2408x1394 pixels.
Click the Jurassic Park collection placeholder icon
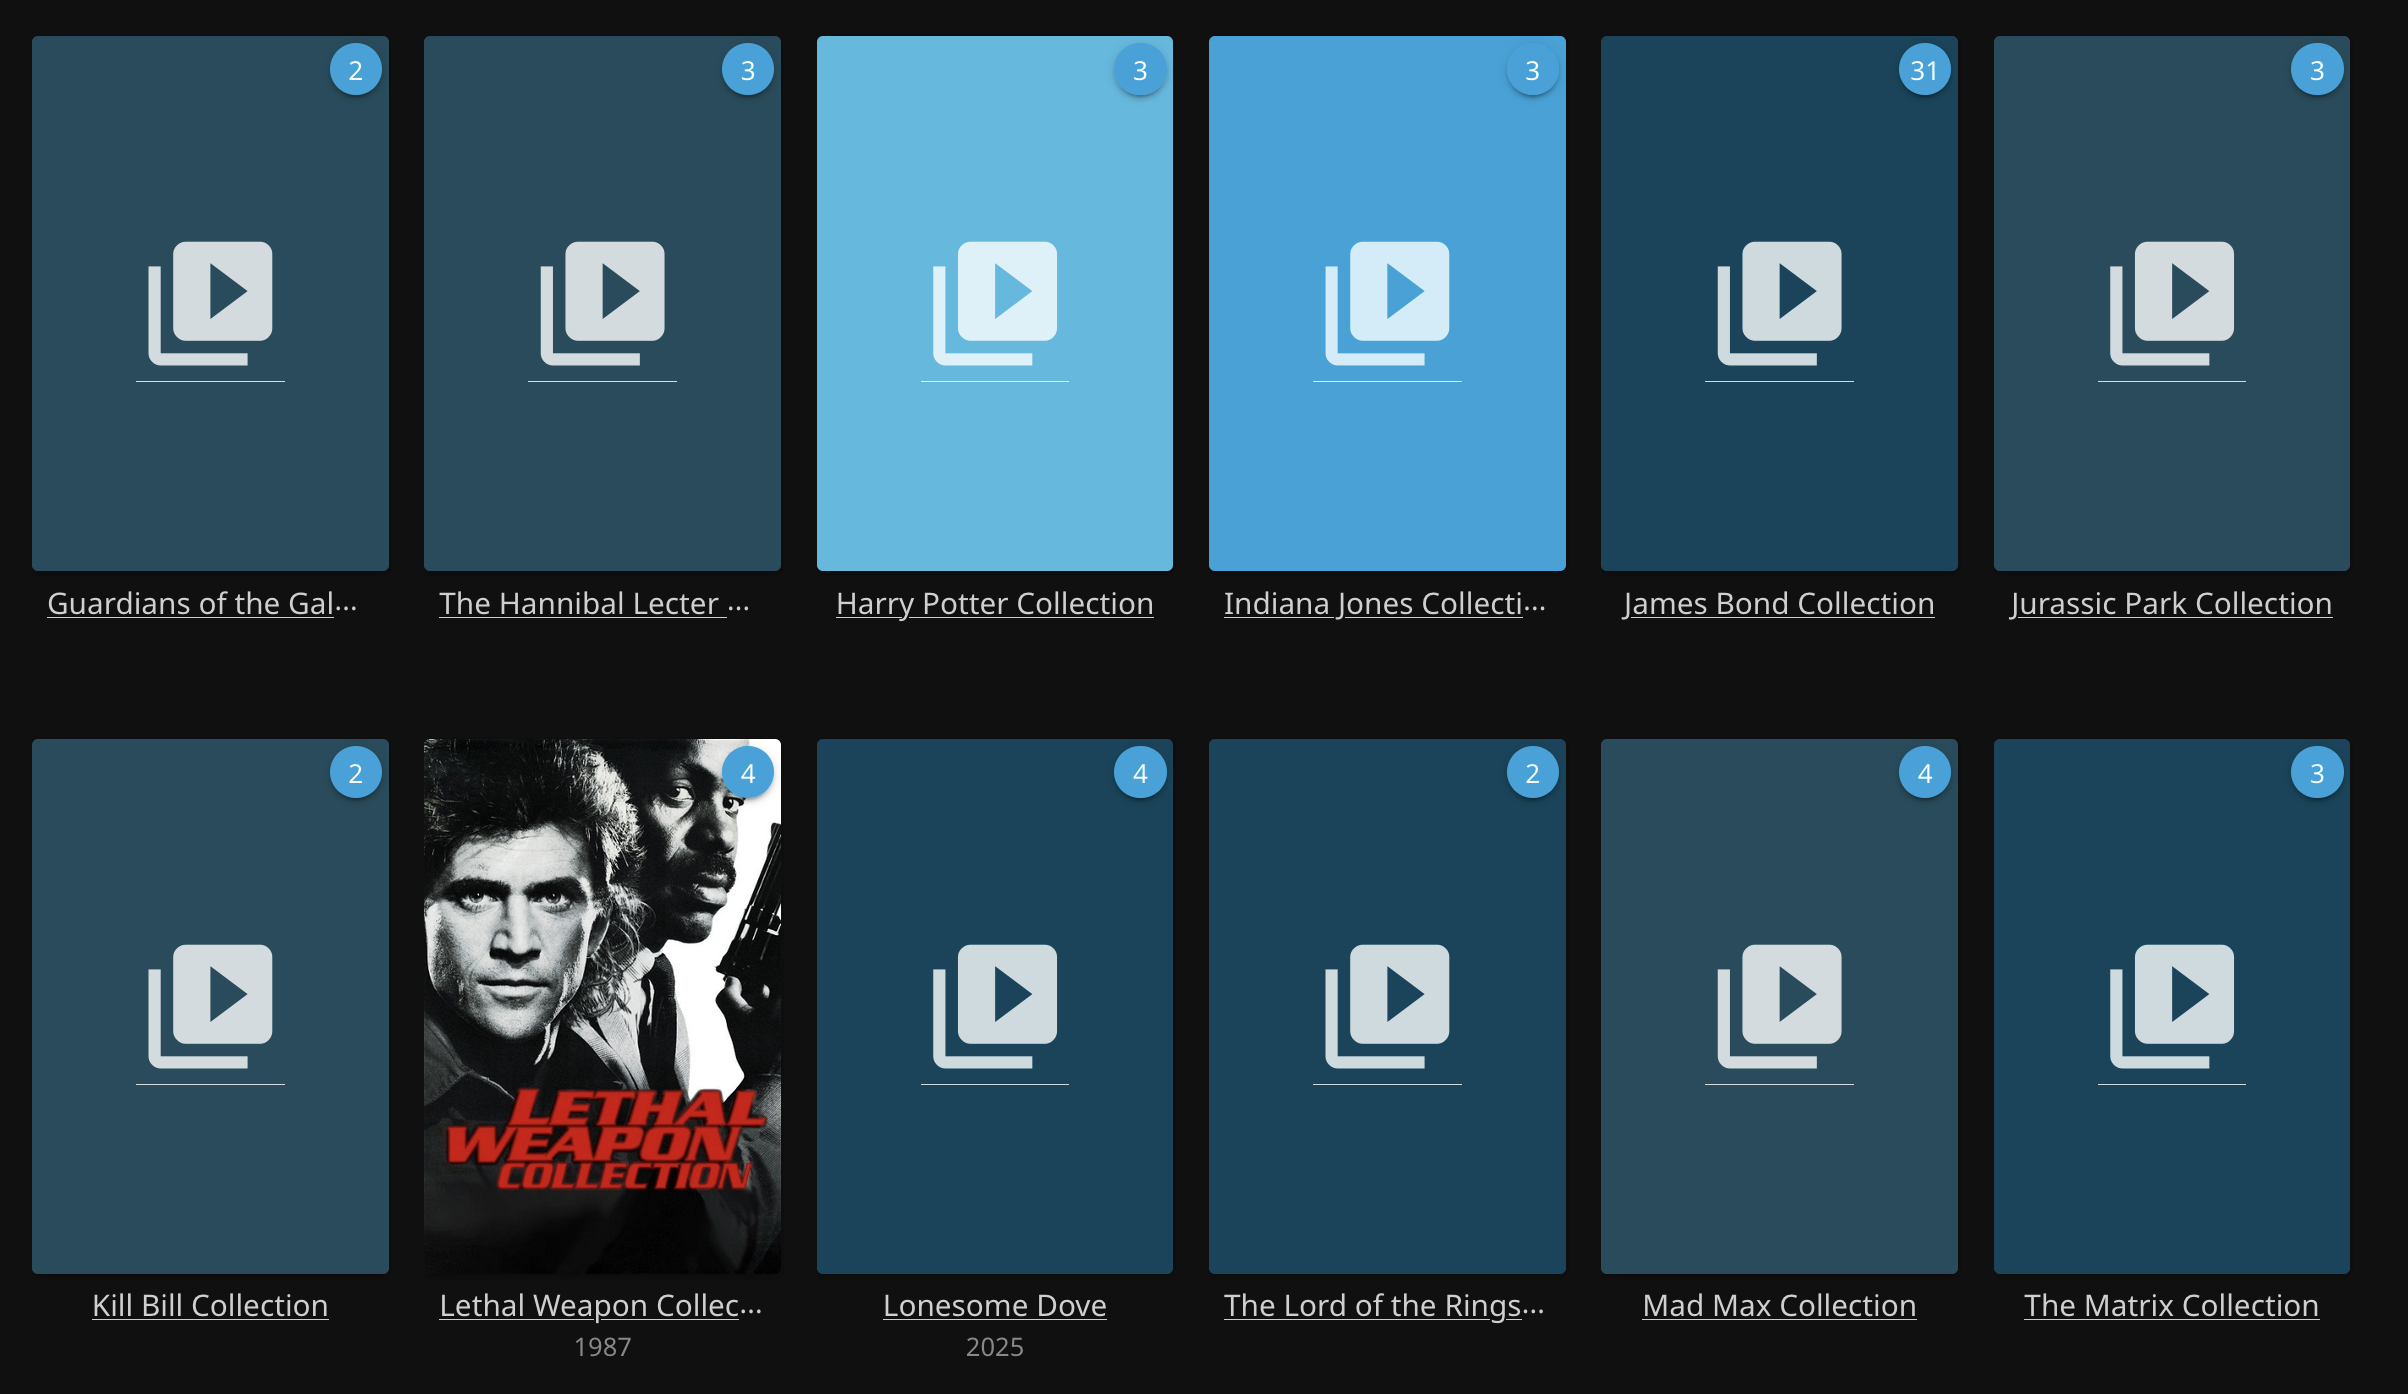tap(2171, 302)
